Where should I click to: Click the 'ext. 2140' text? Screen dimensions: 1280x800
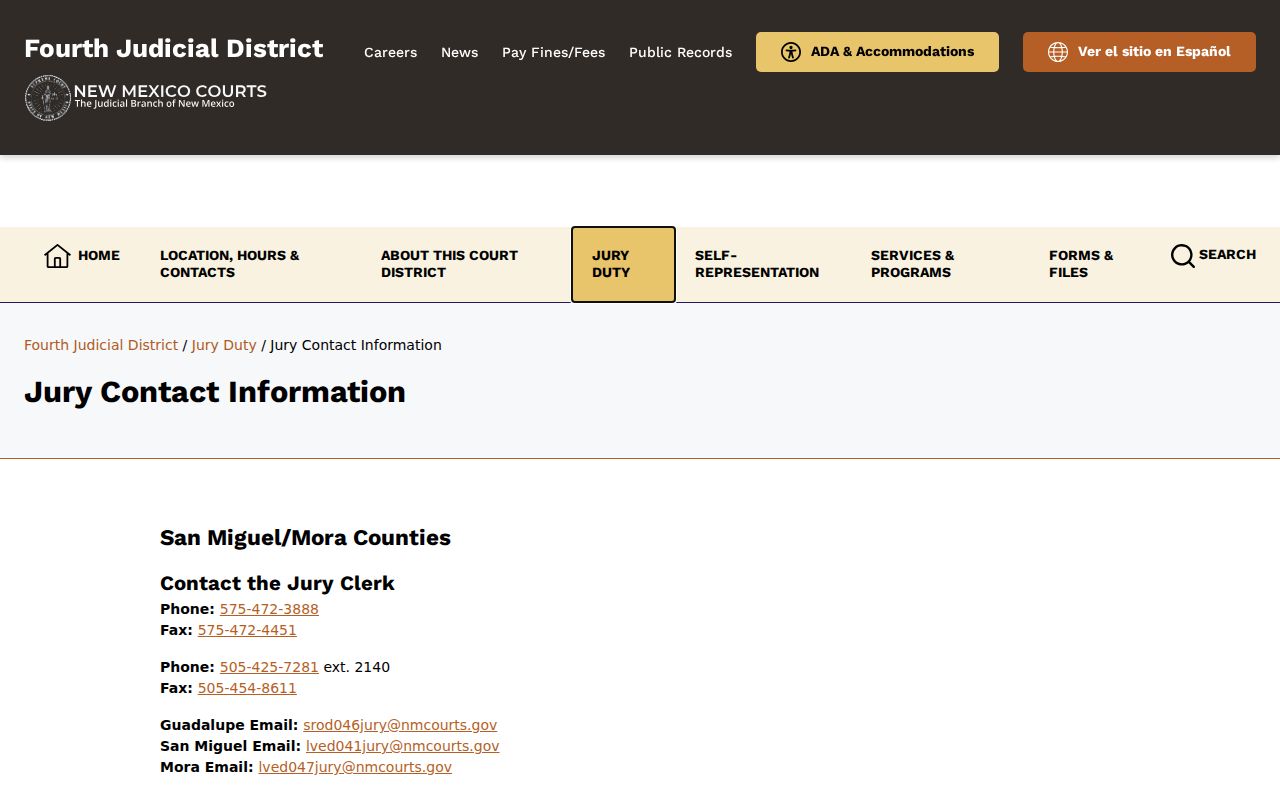357,667
